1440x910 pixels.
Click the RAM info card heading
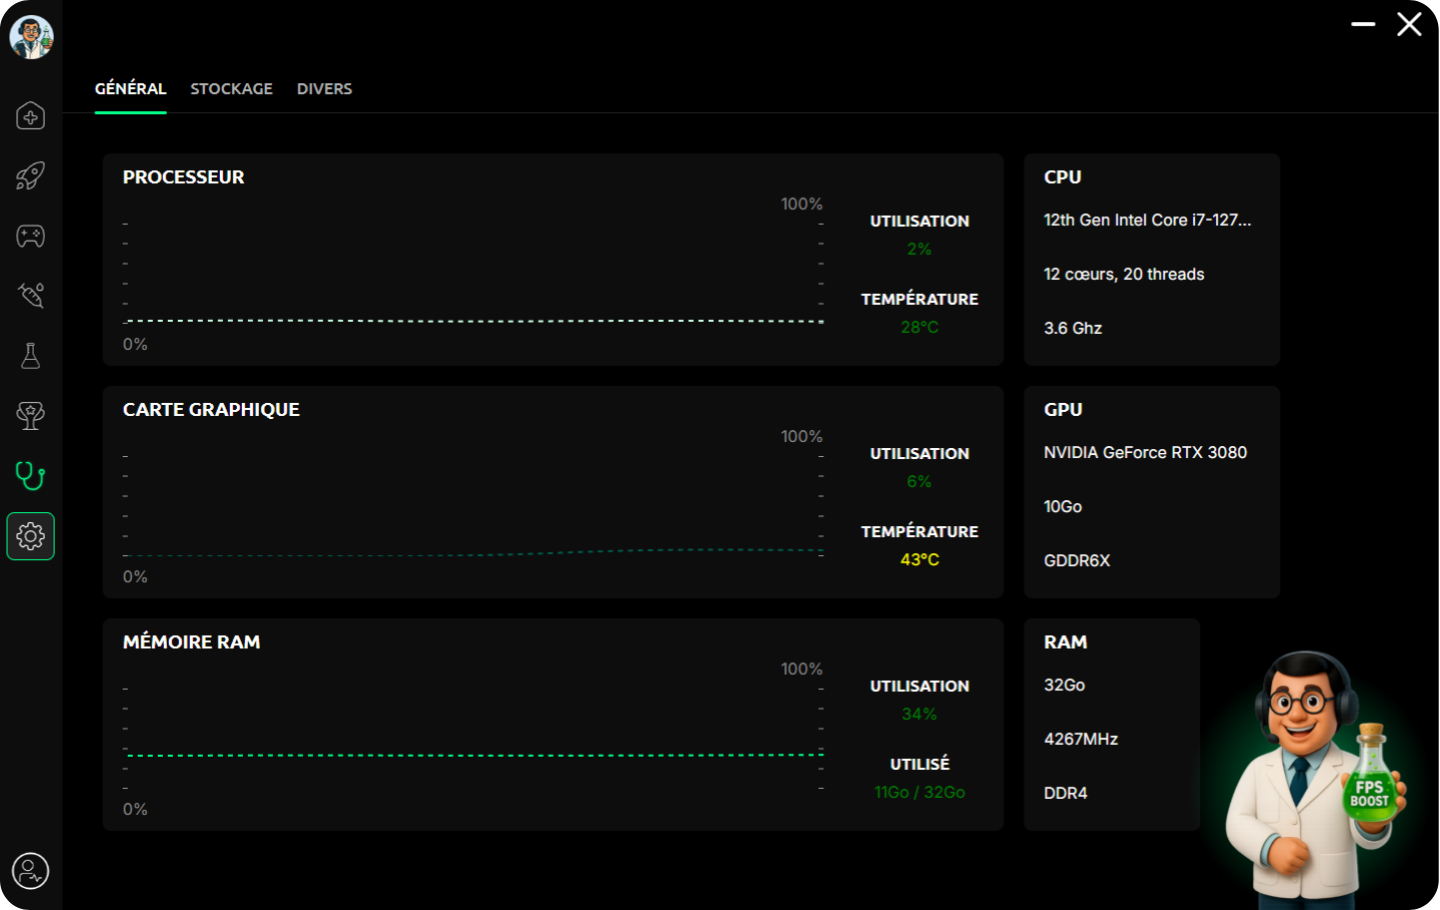pos(1065,642)
